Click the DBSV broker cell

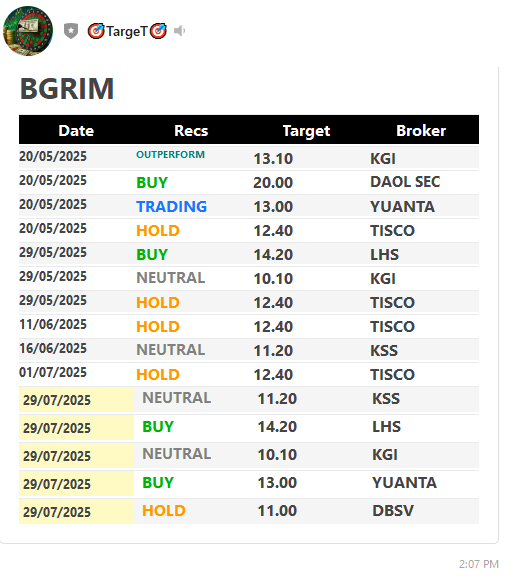[x=393, y=511]
